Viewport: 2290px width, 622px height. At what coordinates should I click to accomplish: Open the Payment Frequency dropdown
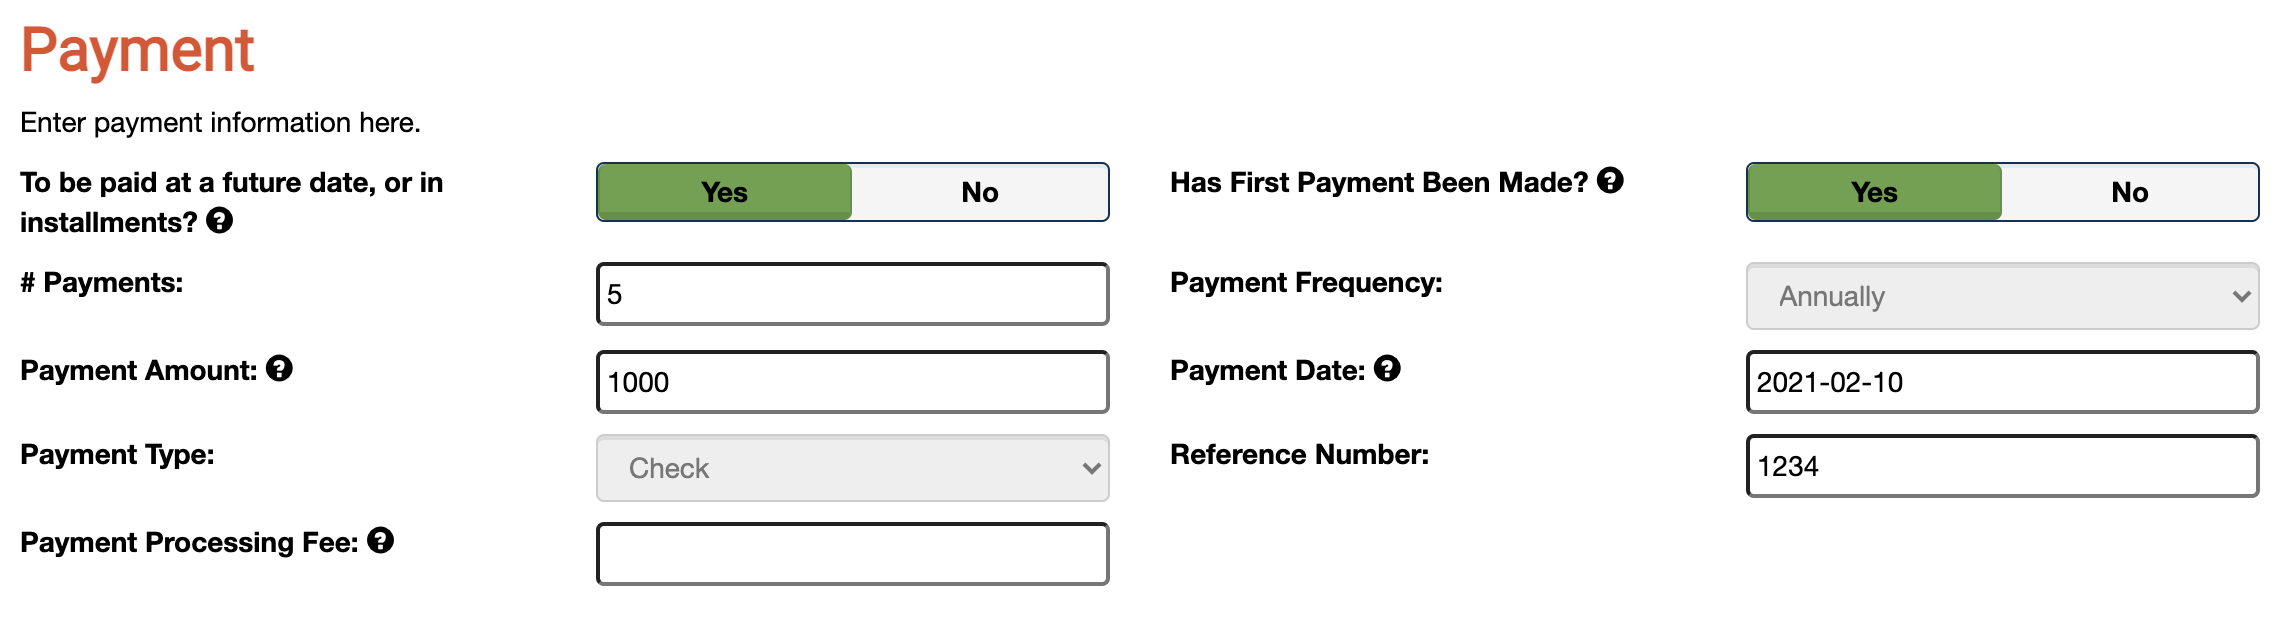[2000, 296]
